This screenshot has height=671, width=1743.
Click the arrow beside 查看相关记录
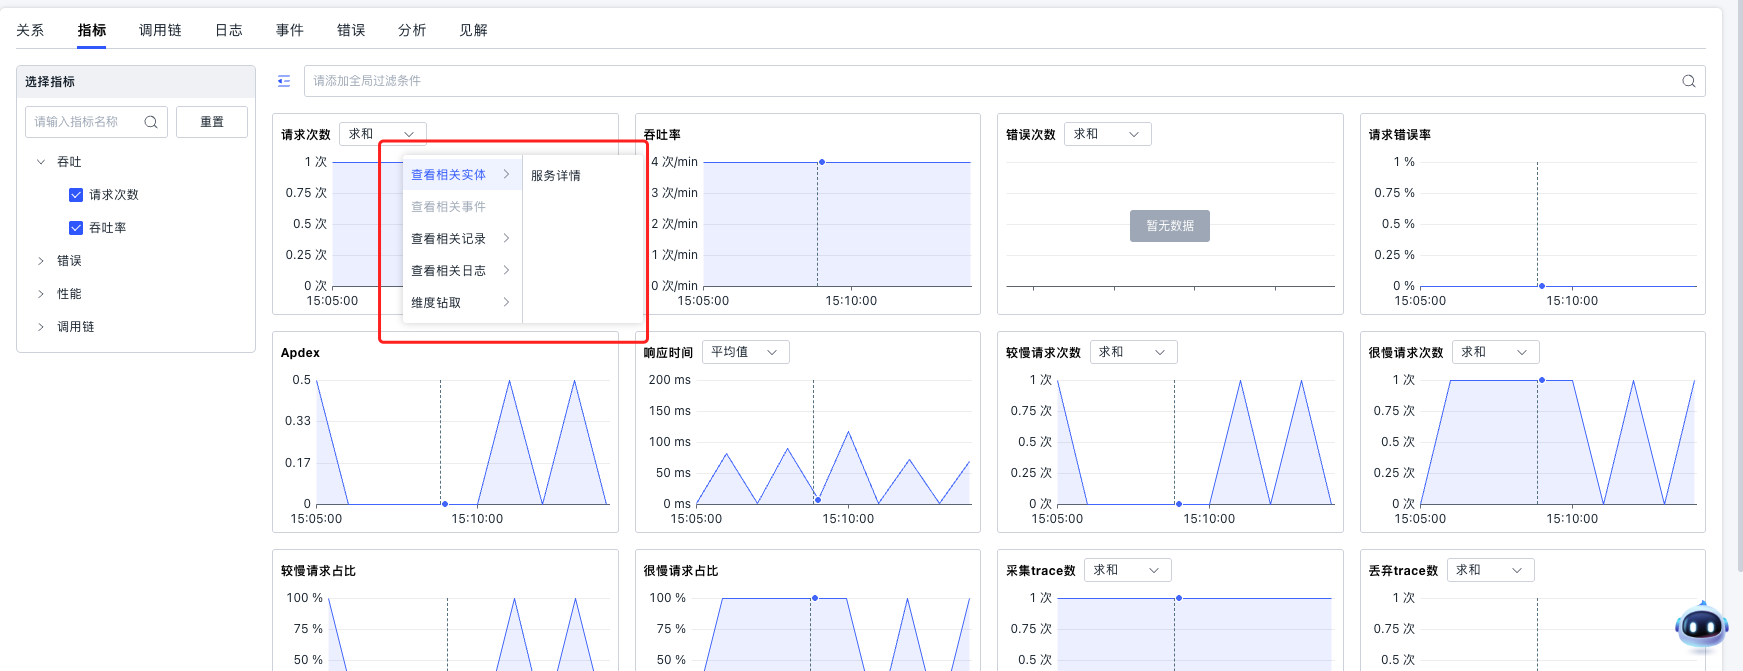coord(507,239)
